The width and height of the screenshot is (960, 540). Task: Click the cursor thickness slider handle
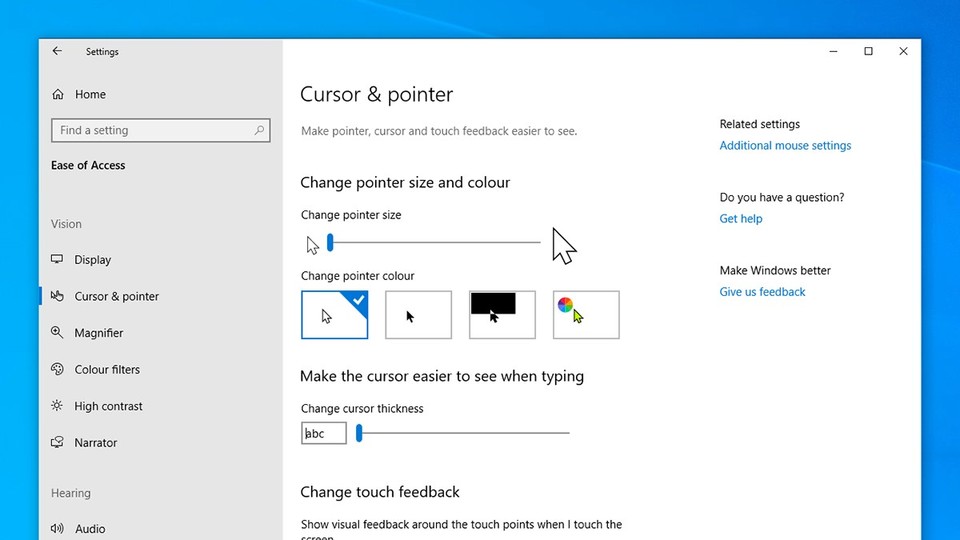click(359, 433)
